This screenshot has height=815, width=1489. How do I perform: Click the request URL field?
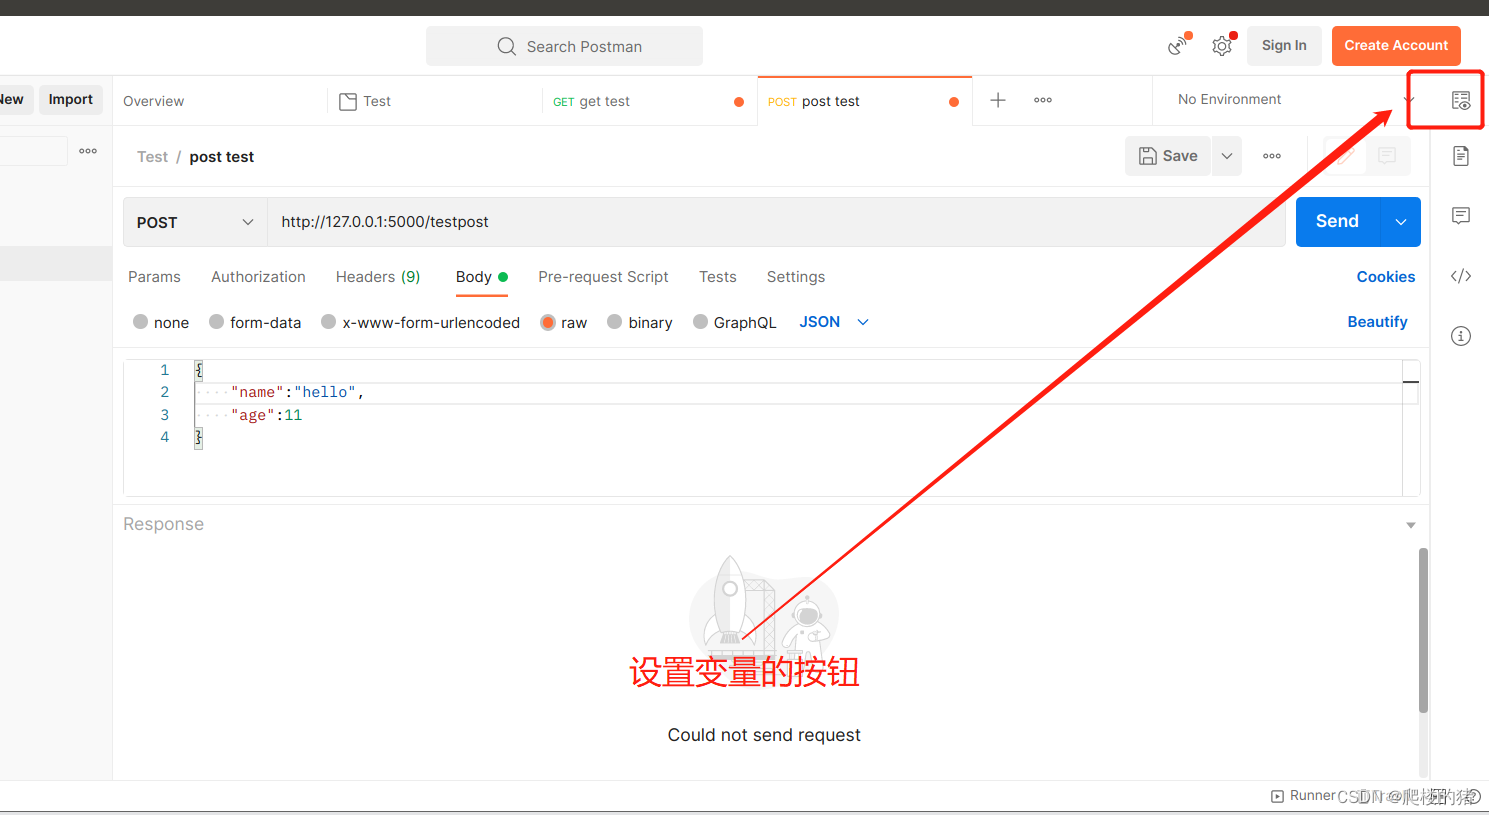coord(776,222)
